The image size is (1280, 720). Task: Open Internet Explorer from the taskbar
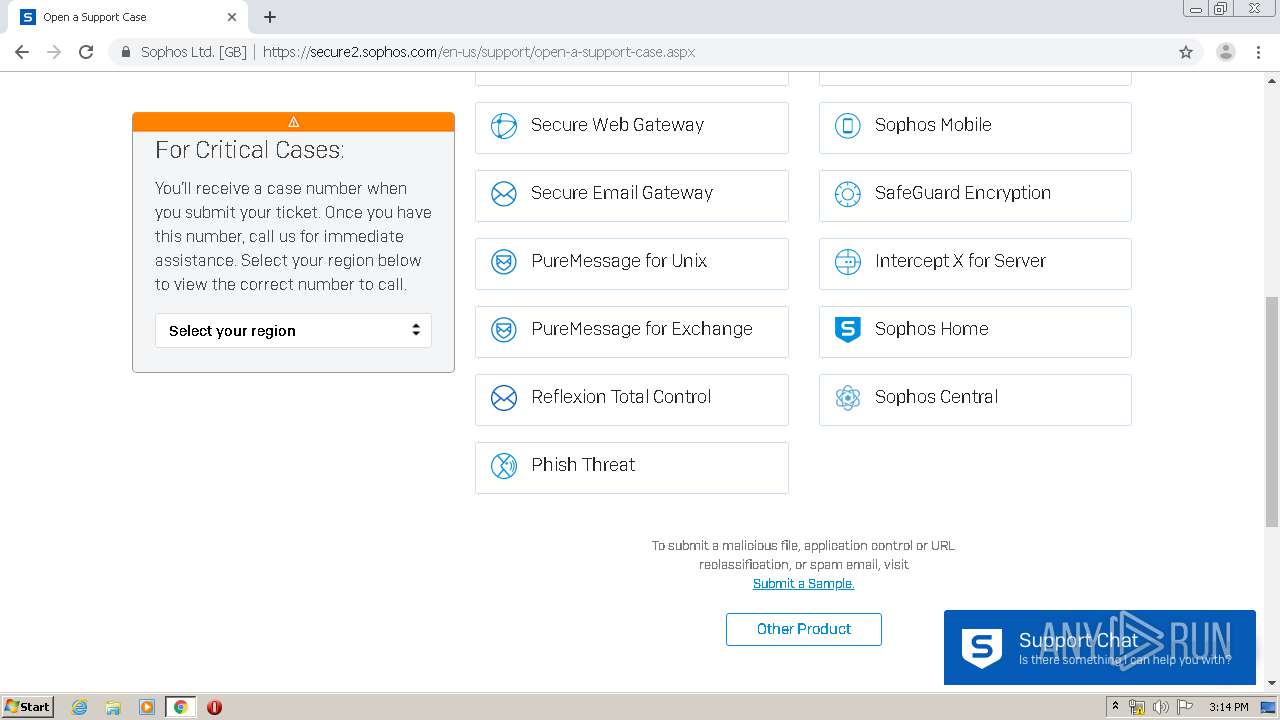tap(80, 707)
